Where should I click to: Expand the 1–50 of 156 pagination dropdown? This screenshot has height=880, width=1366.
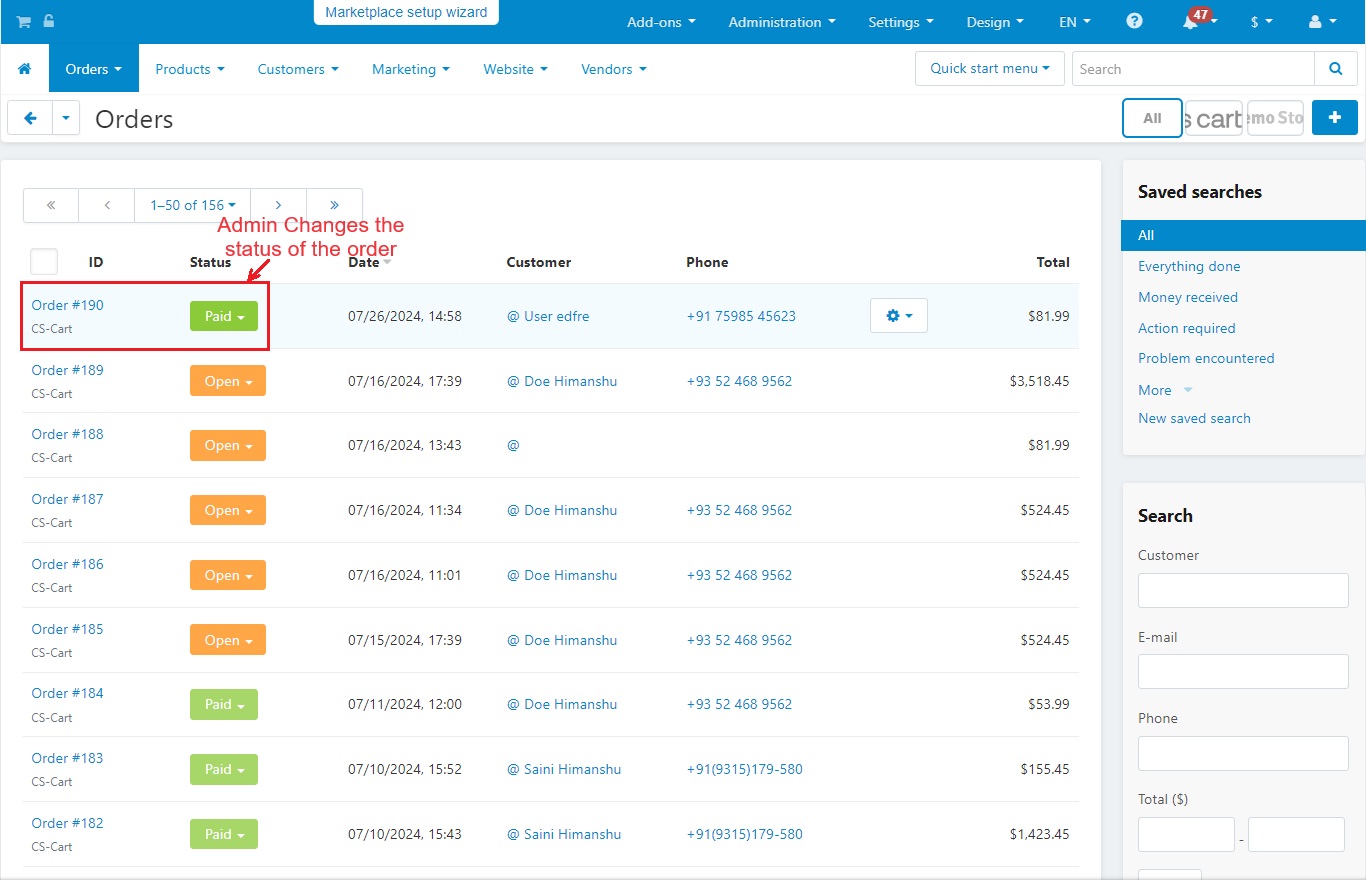click(192, 205)
